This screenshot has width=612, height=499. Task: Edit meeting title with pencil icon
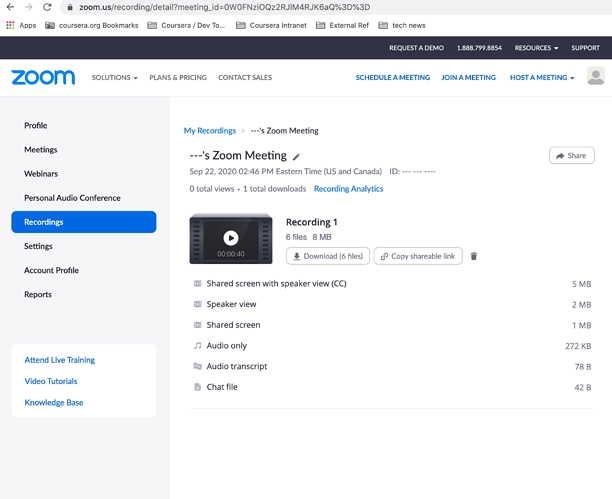[296, 157]
